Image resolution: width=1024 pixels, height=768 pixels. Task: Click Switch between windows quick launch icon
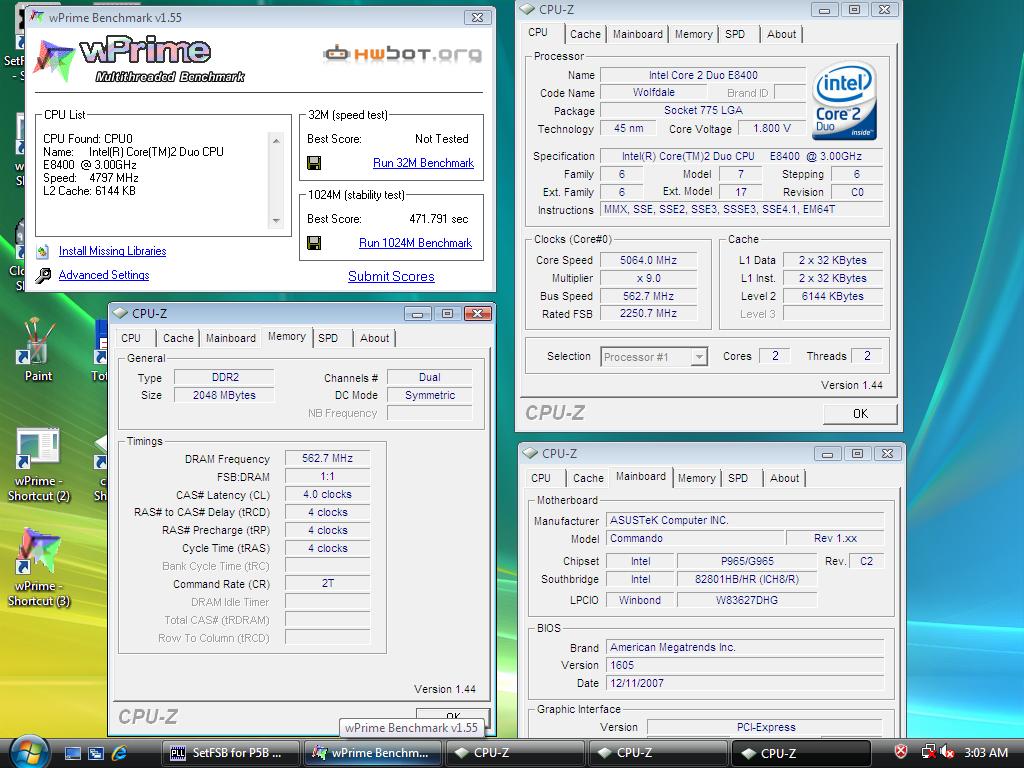tap(96, 753)
